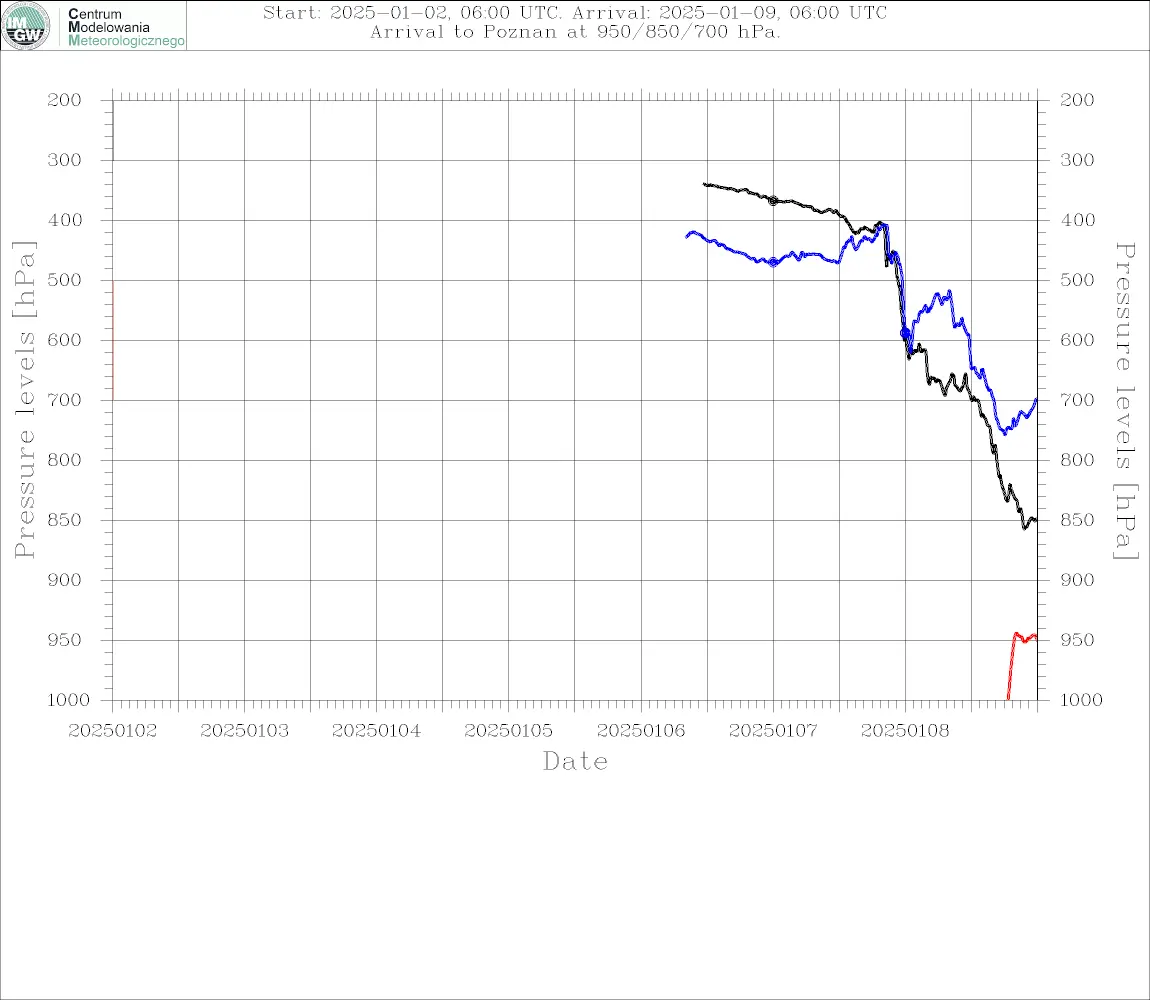Click the 20250104 date tick label
Screen dimensions: 1150x1000
pyautogui.click(x=376, y=731)
